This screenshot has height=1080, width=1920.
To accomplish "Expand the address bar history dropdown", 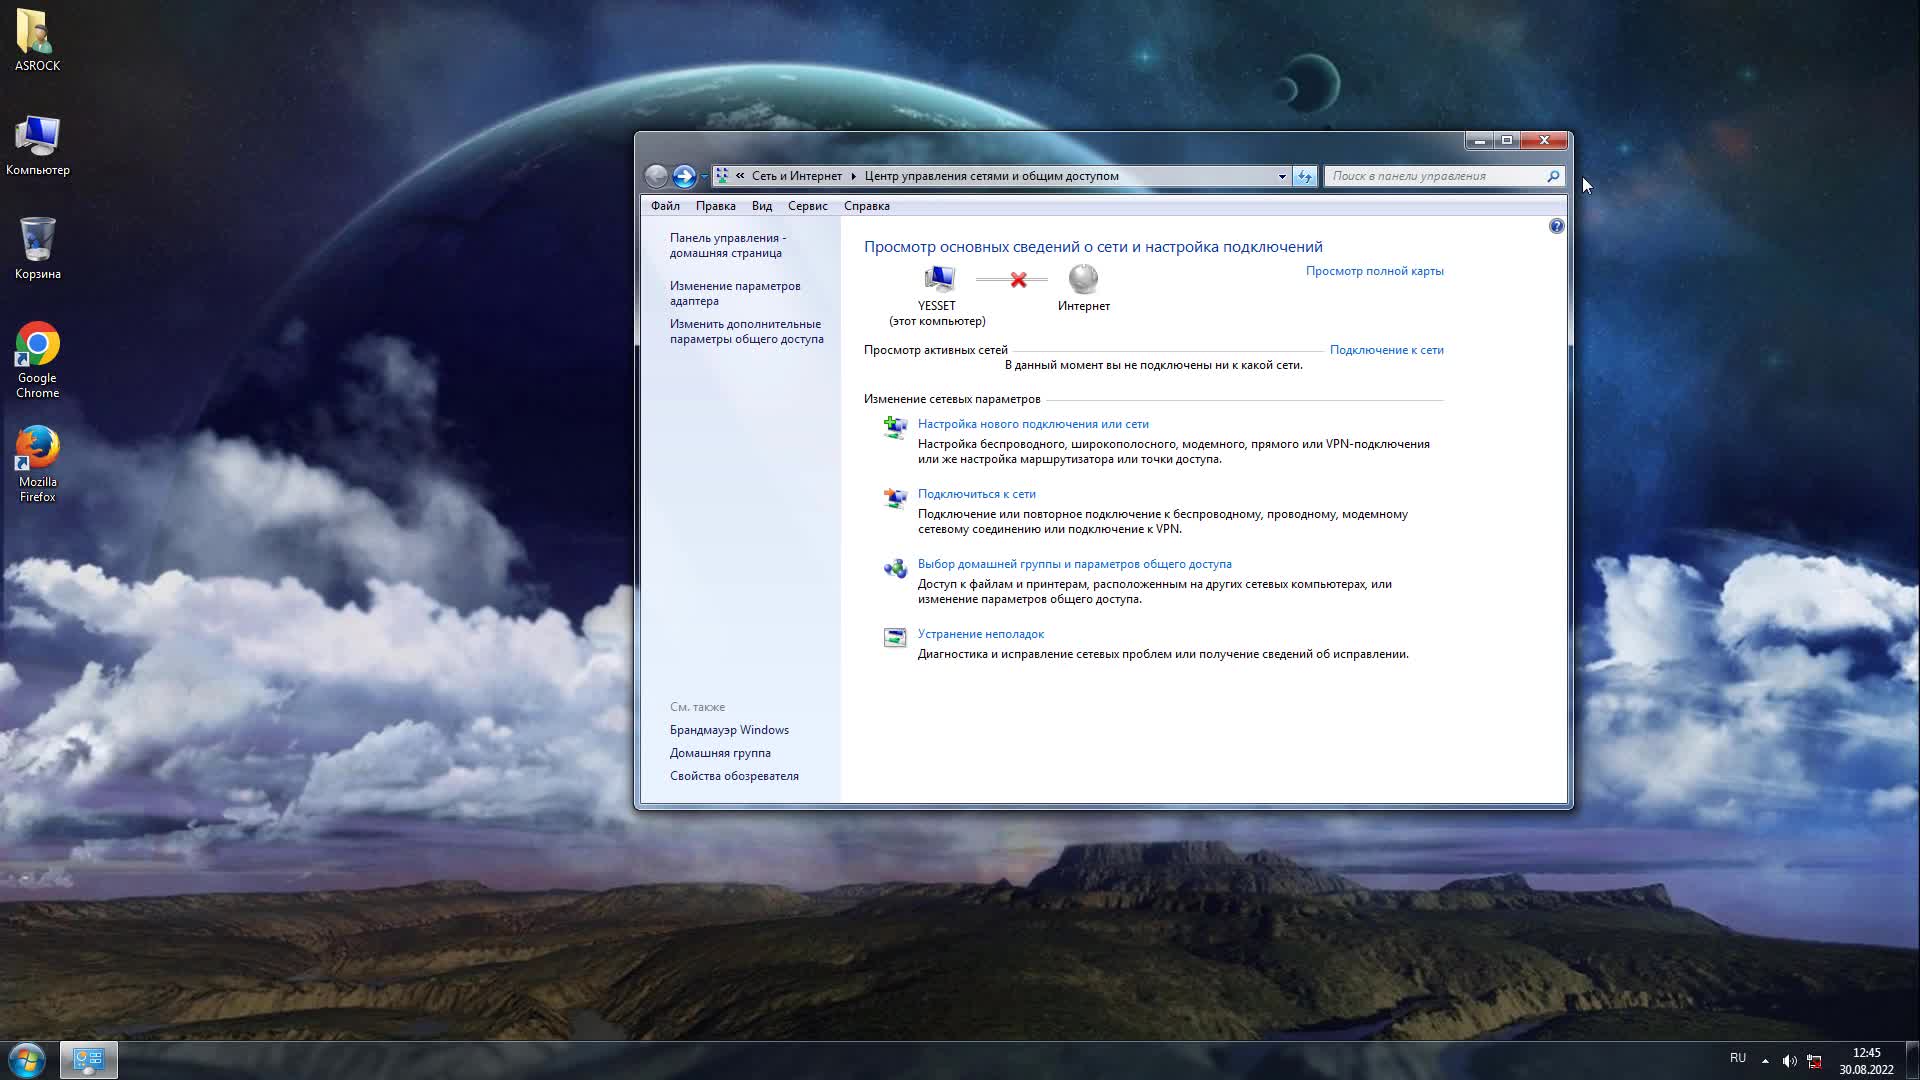I will [x=1282, y=176].
